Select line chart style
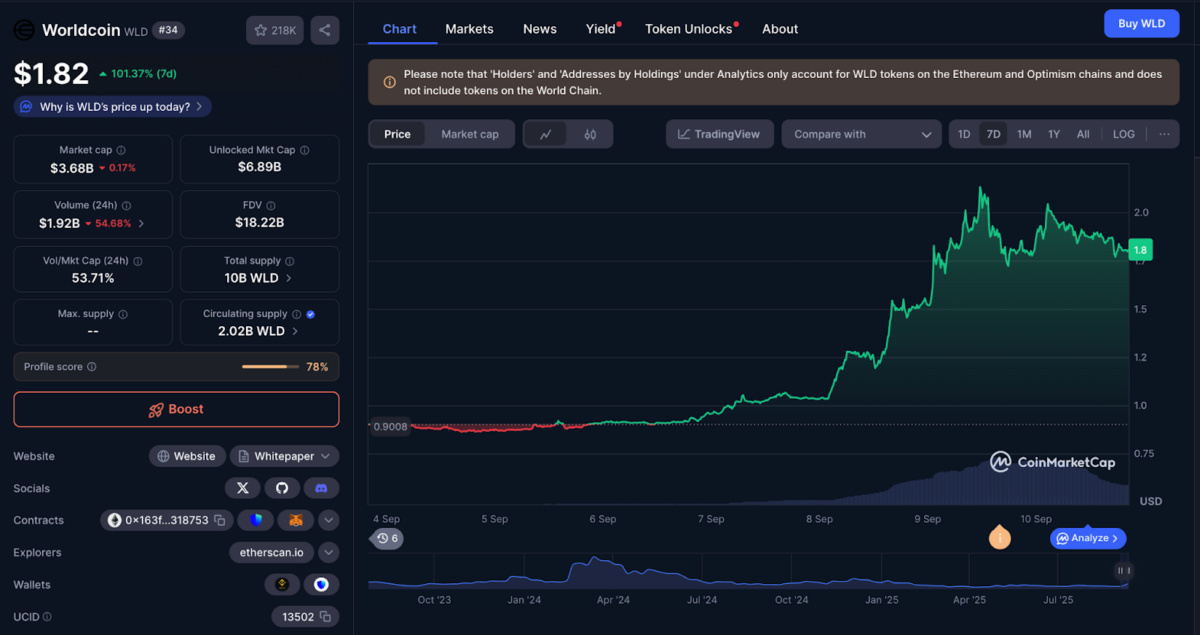The height and width of the screenshot is (635, 1200). click(546, 134)
